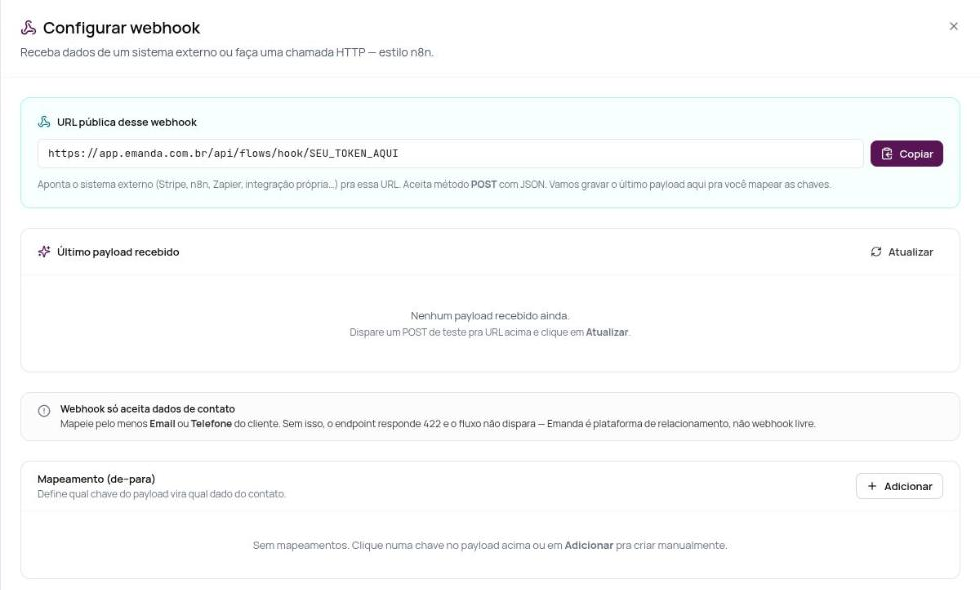This screenshot has width=980, height=590.
Task: Click 'Último payload recebido' heading text
Action: 118,252
